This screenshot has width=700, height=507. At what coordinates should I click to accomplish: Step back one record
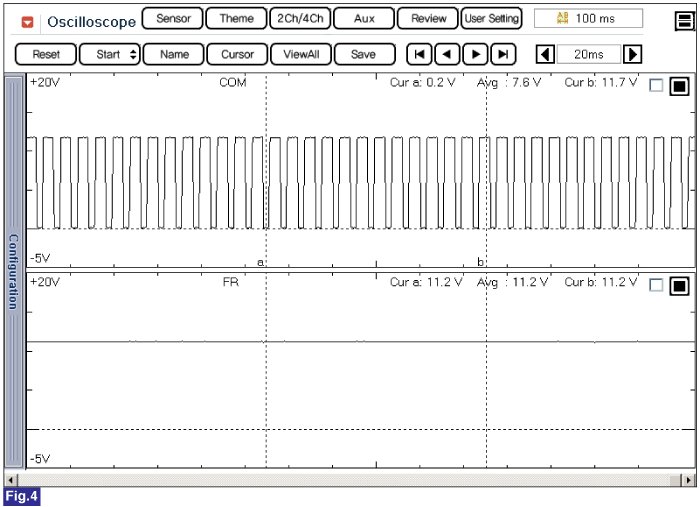click(x=447, y=54)
